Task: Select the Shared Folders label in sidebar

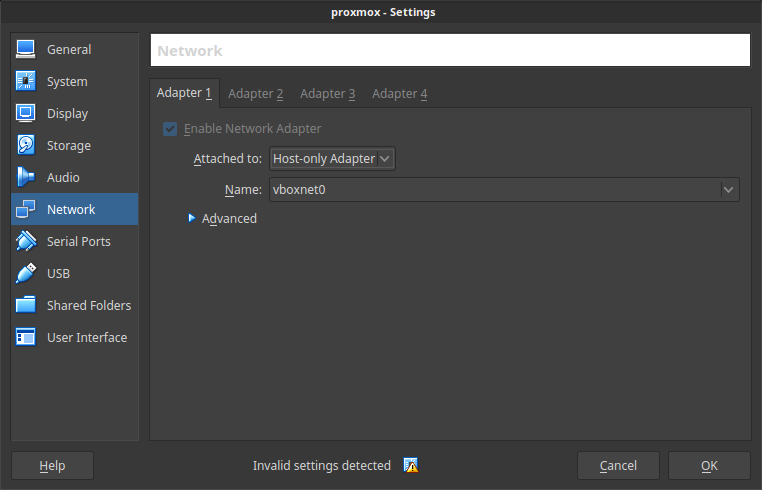Action: [x=89, y=305]
